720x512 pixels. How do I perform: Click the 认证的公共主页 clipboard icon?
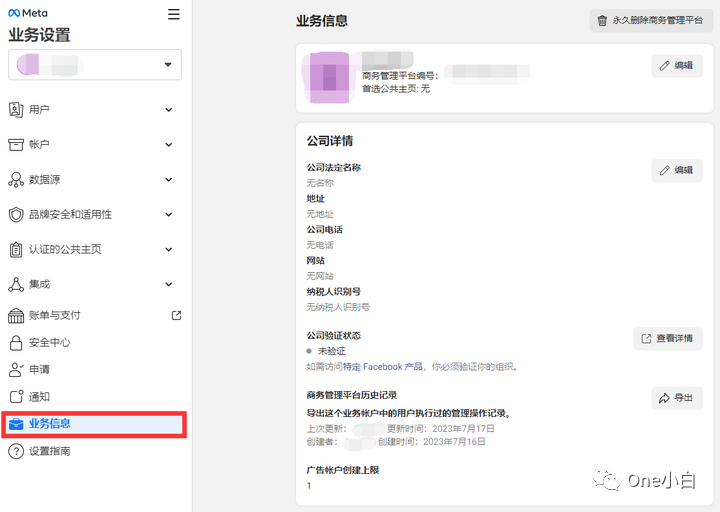(x=16, y=249)
